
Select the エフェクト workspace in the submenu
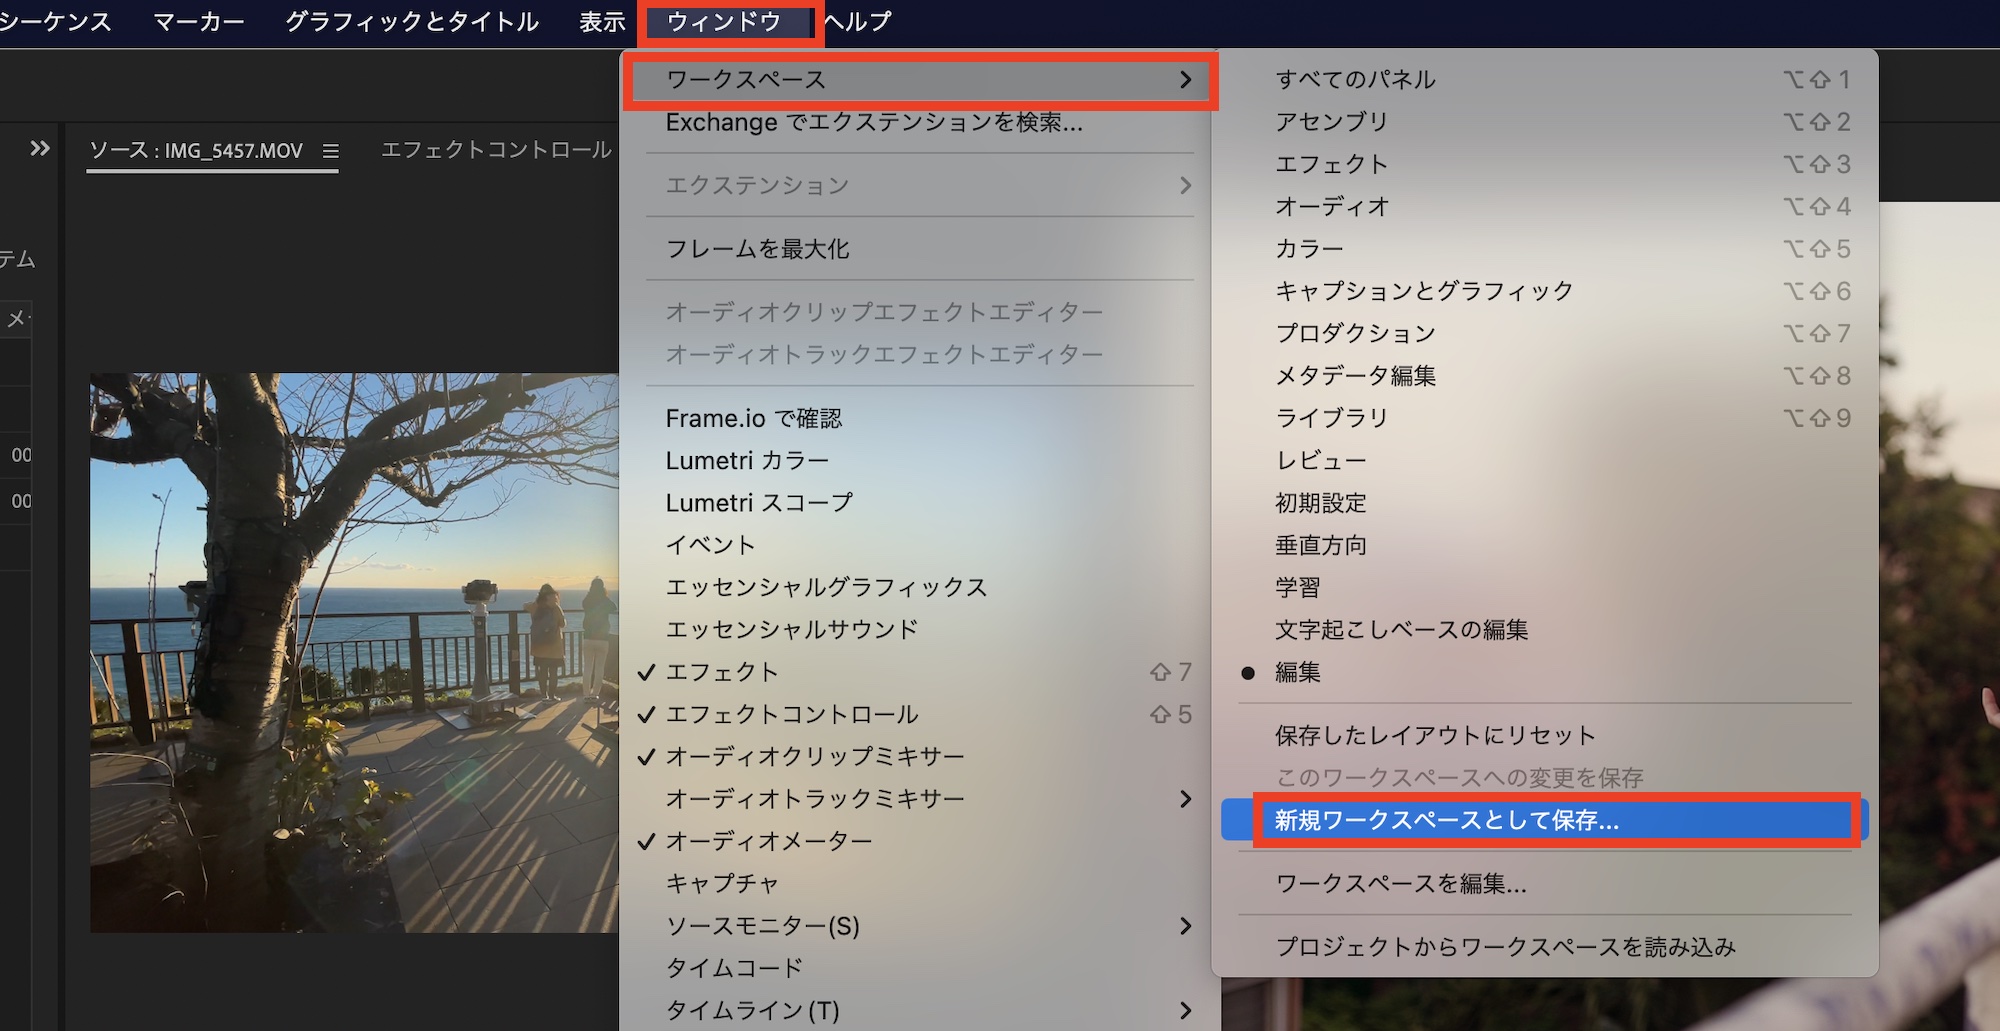pos(1545,164)
